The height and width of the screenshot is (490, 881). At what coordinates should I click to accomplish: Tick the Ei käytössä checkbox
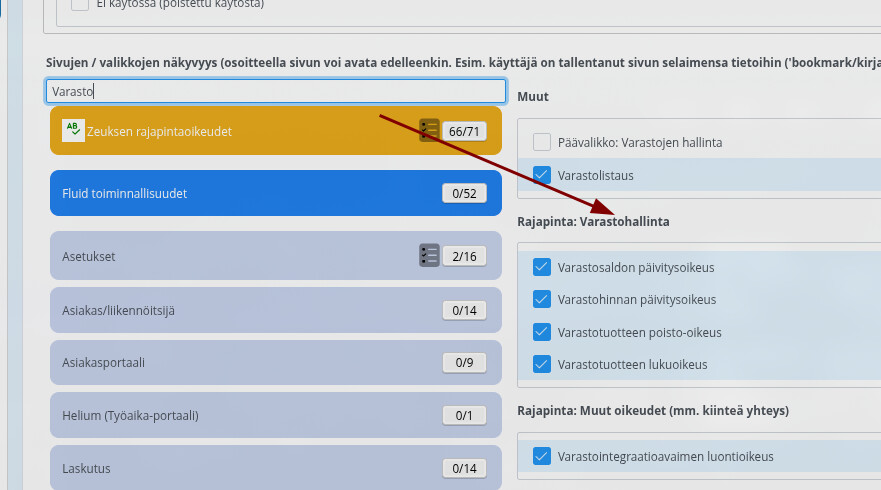pos(80,5)
